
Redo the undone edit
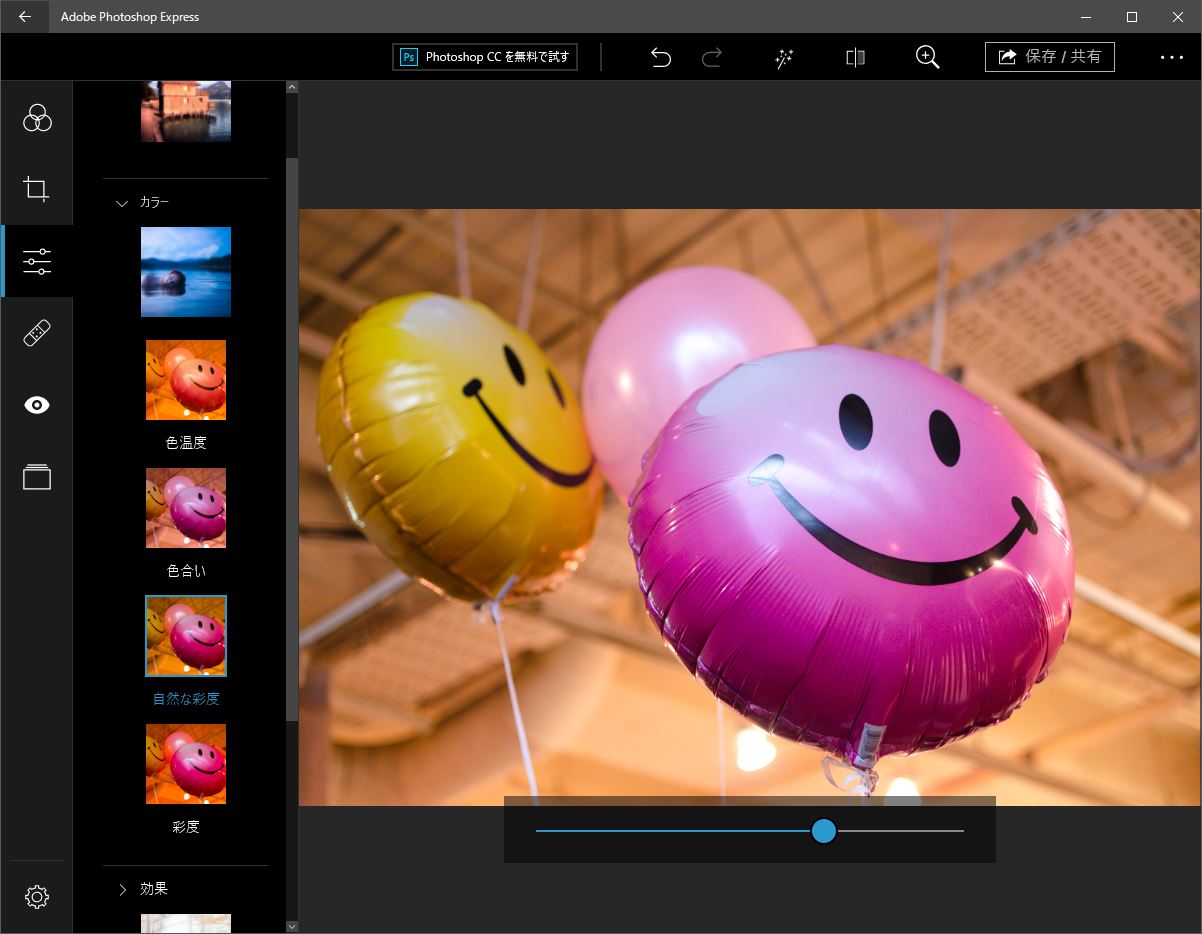pyautogui.click(x=712, y=57)
